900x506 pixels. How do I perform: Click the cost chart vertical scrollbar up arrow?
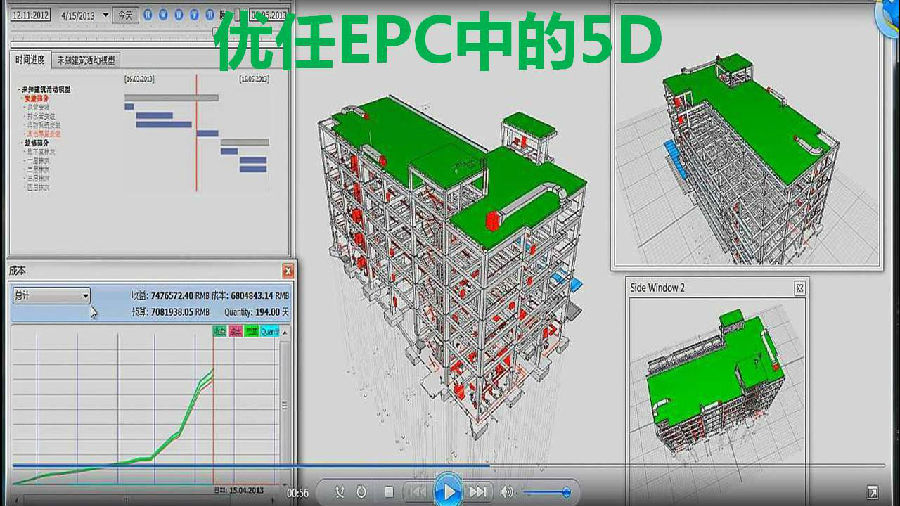[285, 332]
